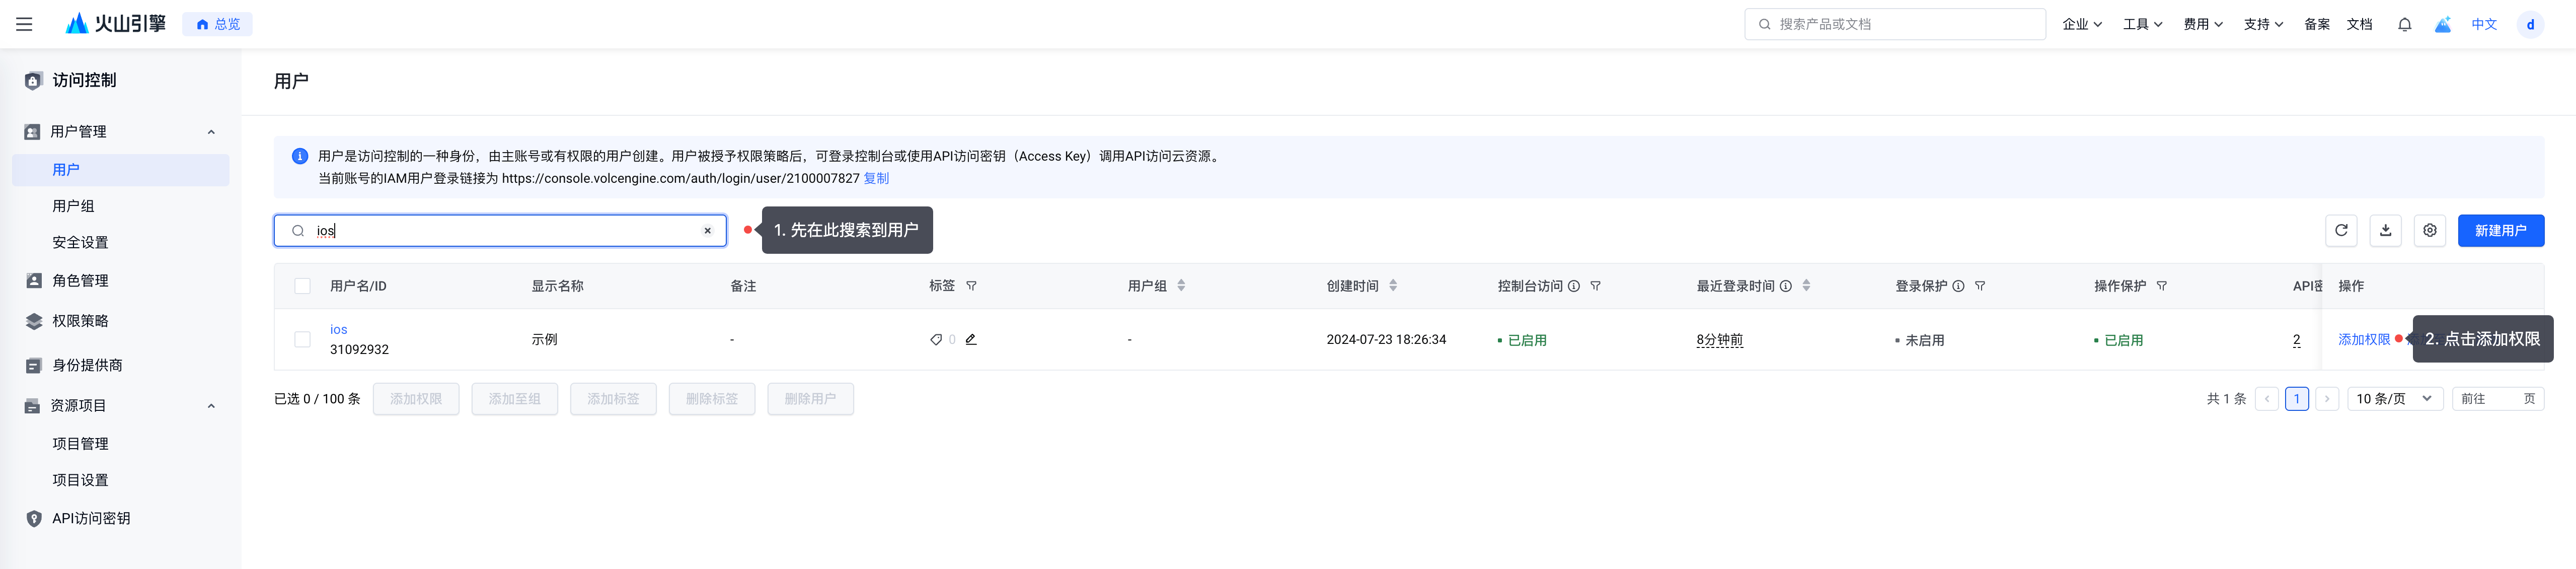Image resolution: width=2576 pixels, height=569 pixels.
Task: Change the 10 条/页 page size
Action: coord(2395,399)
